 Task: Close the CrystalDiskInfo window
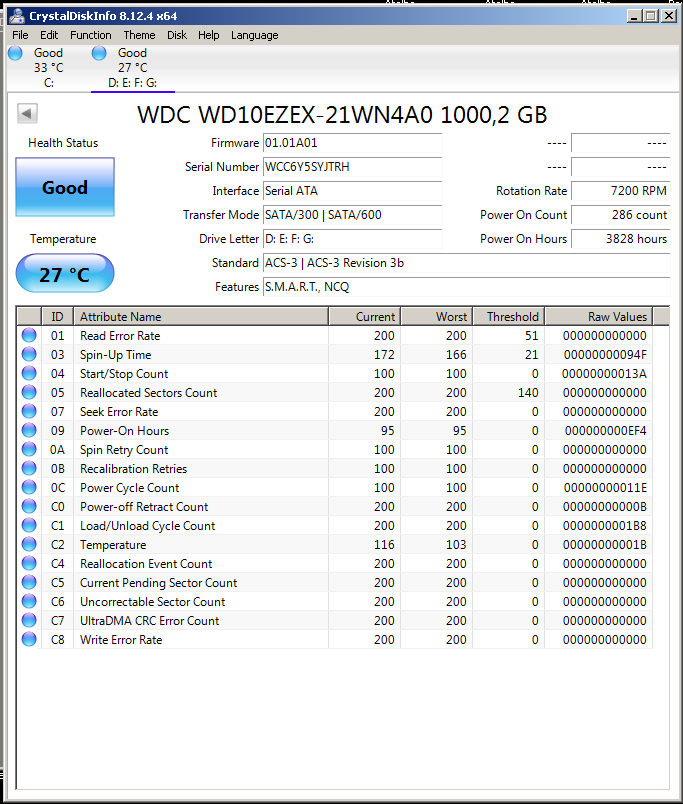[x=669, y=16]
